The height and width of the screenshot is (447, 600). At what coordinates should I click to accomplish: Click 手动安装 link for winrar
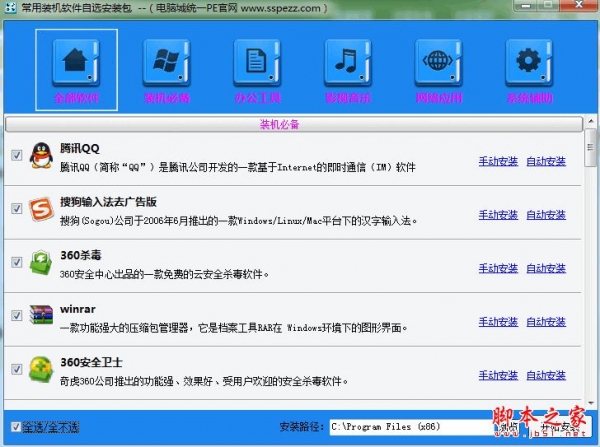click(498, 322)
